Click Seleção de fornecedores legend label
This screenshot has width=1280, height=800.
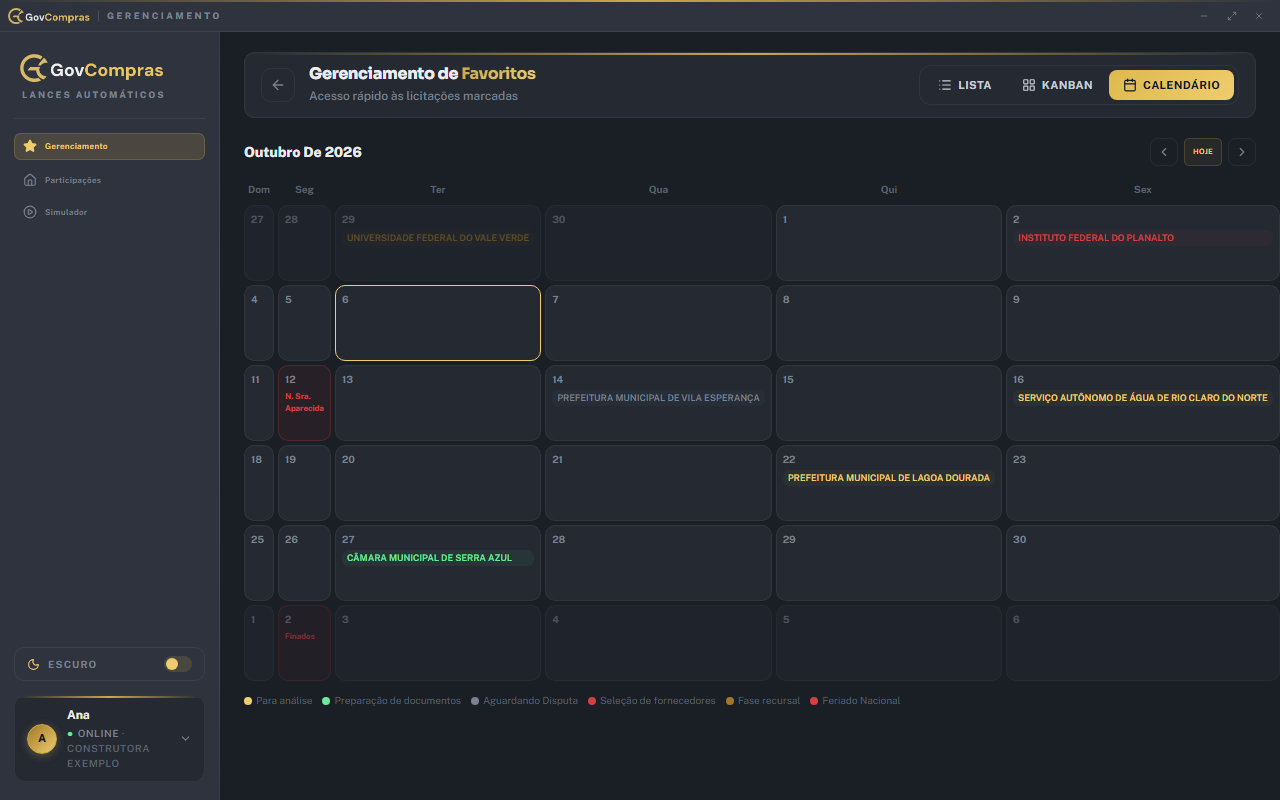click(658, 701)
